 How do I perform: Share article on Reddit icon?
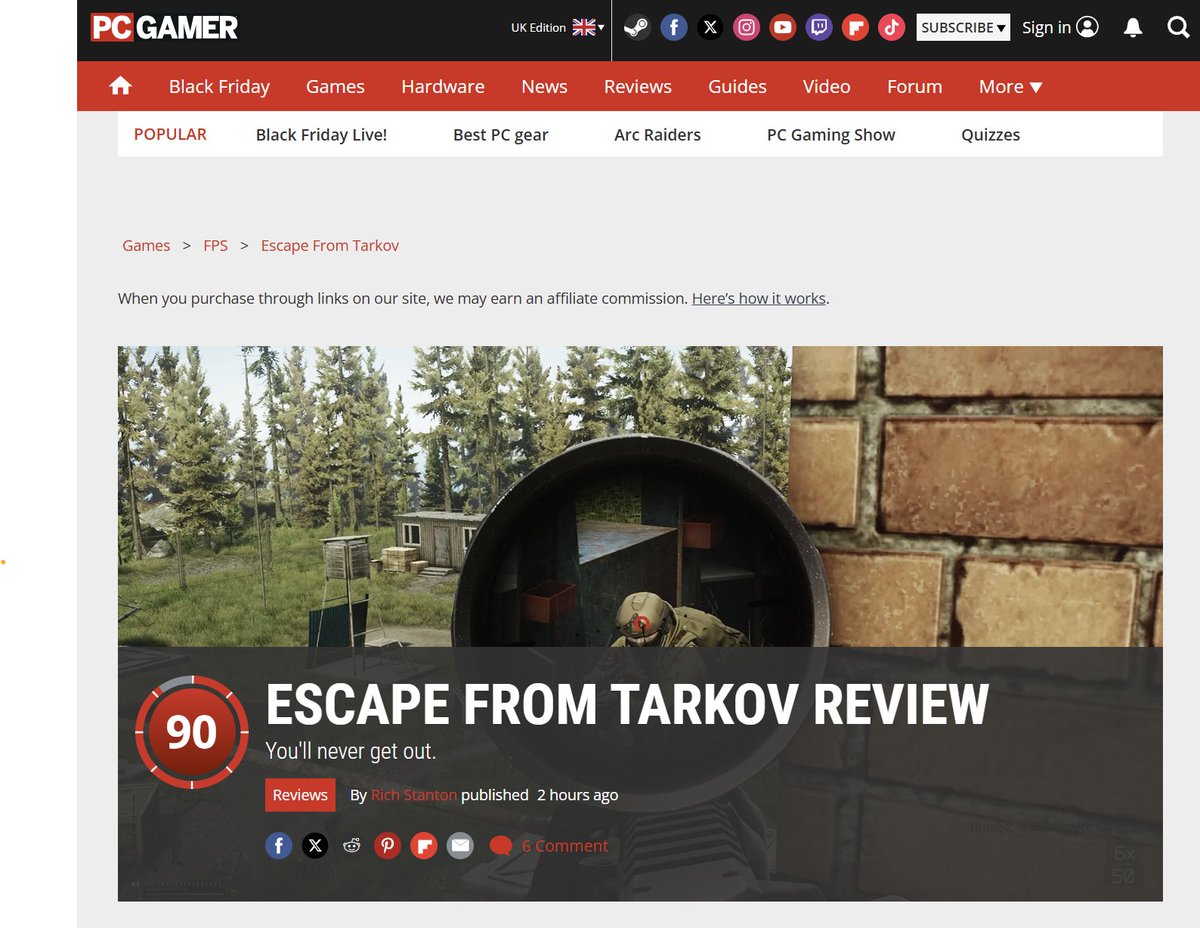tap(351, 846)
